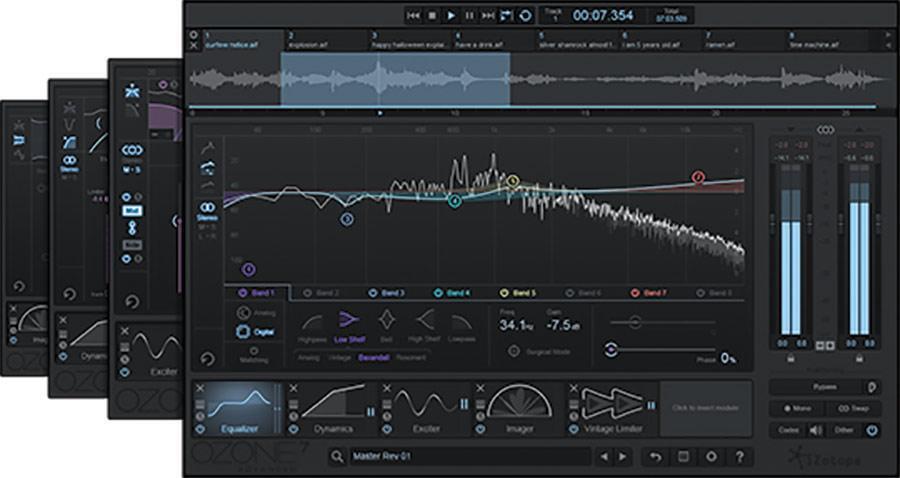Toggle Band 4 power button

[x=438, y=293]
